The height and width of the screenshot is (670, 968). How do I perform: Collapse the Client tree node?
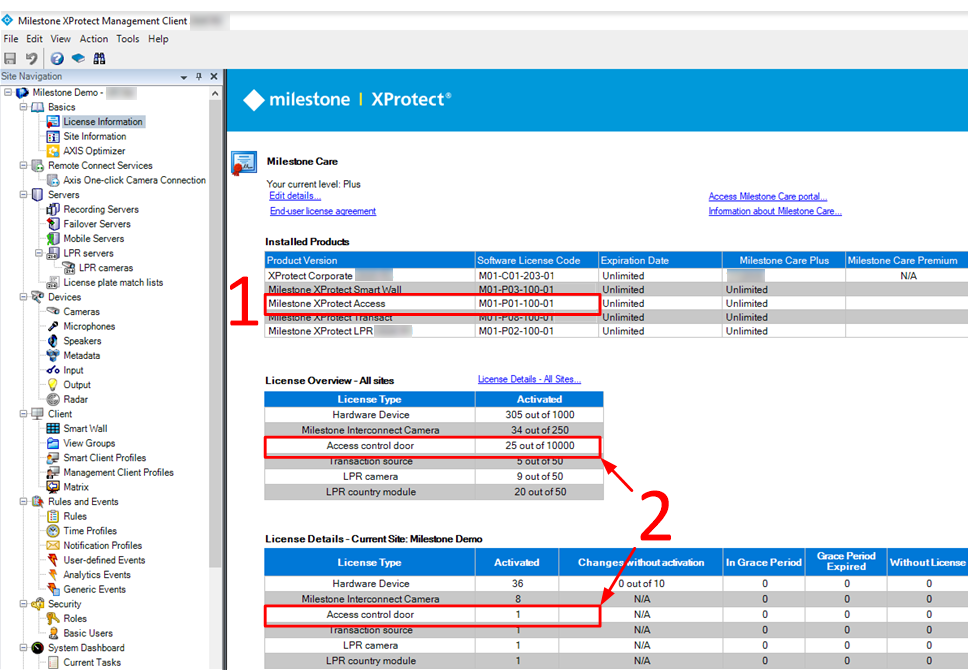[23, 414]
